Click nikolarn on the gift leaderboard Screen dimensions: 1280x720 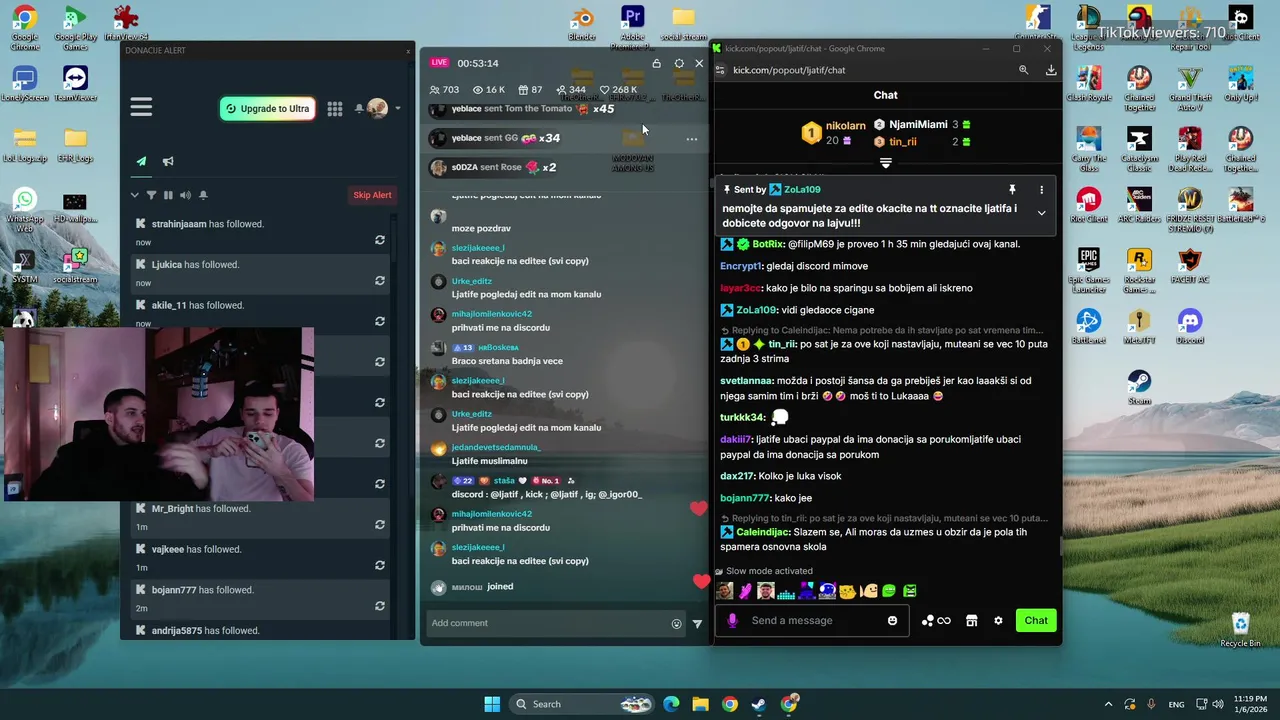coord(846,125)
